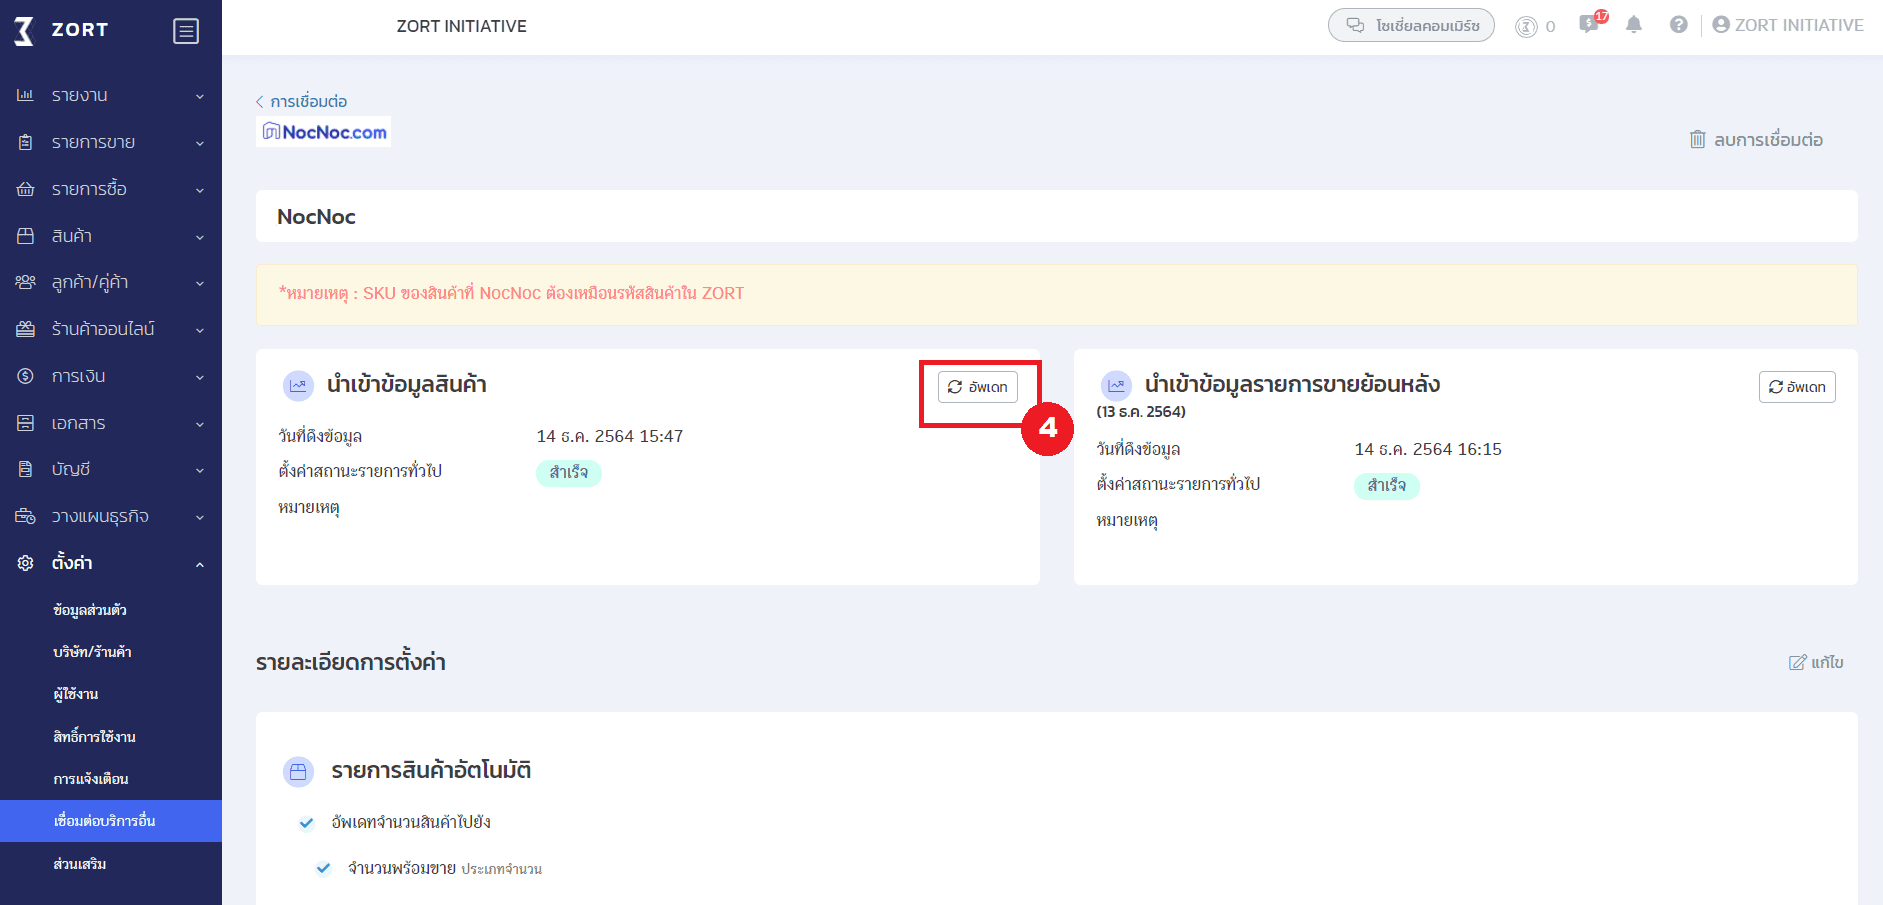This screenshot has height=905, width=1883.
Task: Expand the เอกสาร menu chevron
Action: (x=200, y=424)
